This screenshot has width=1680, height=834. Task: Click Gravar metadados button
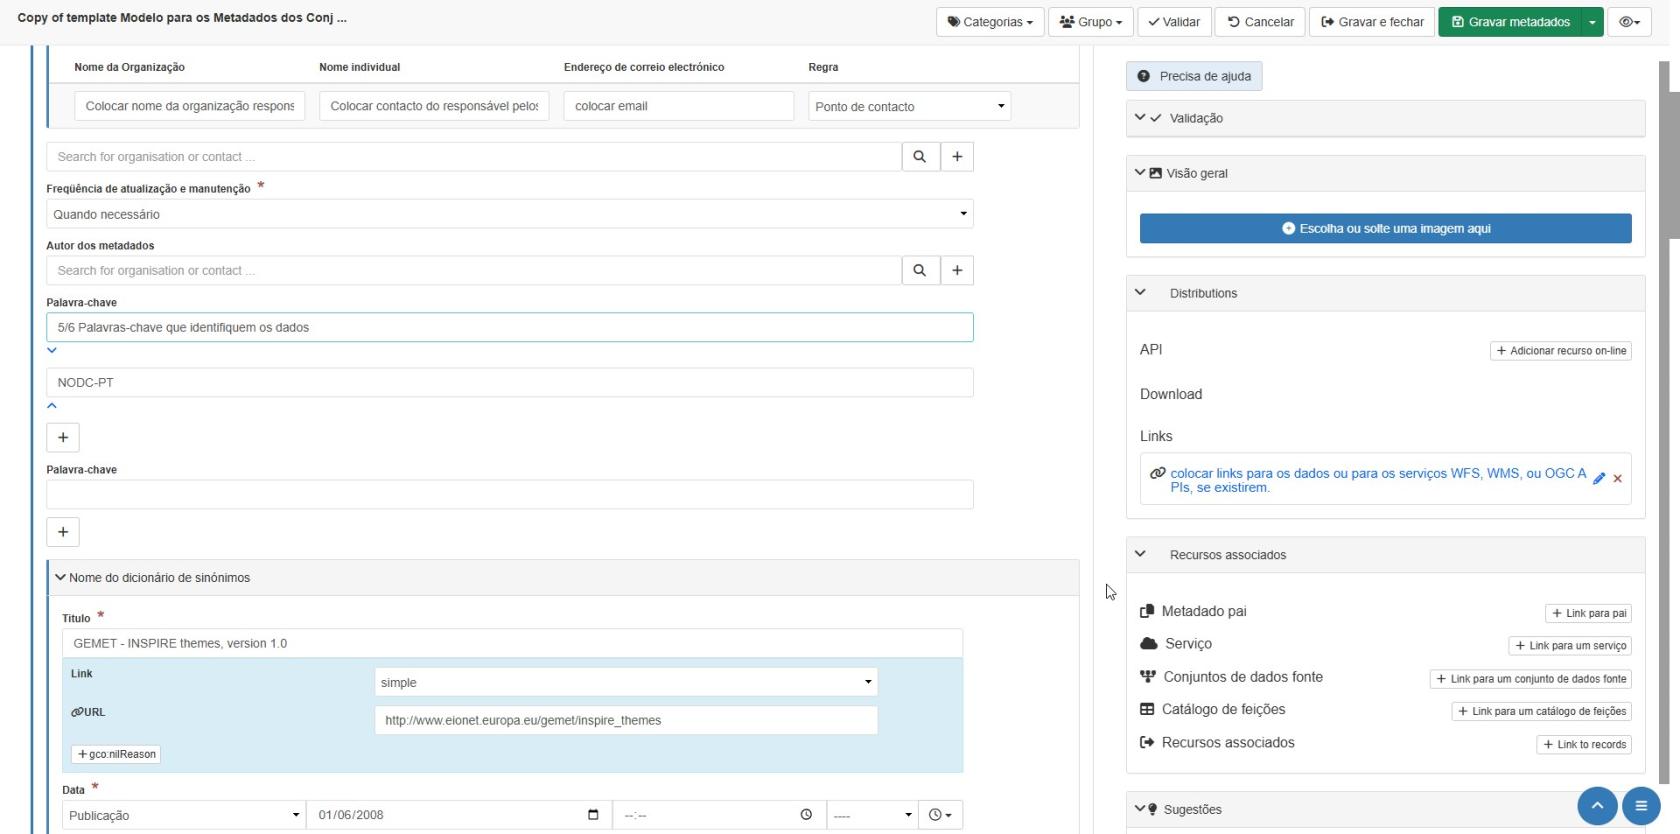(1509, 22)
